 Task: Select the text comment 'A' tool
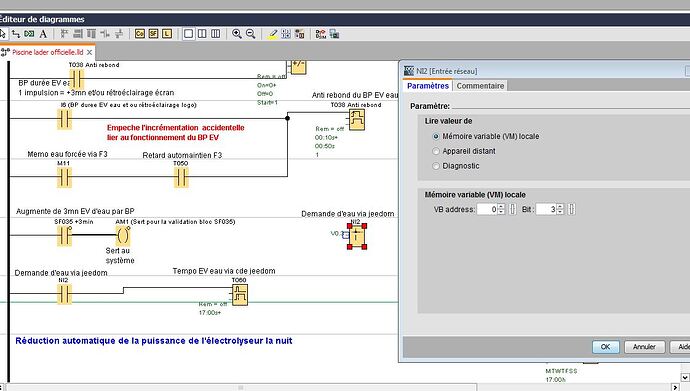(x=43, y=34)
